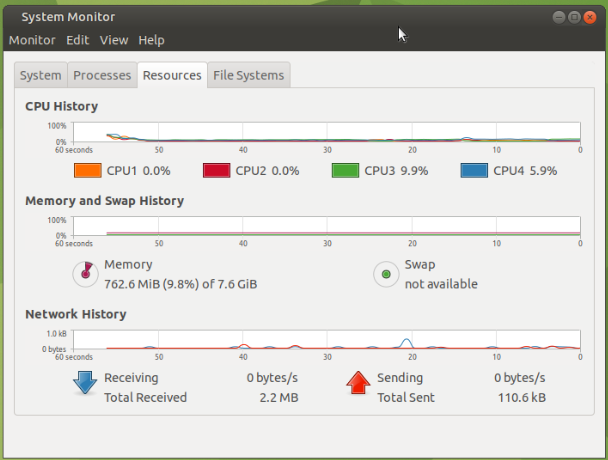Click the red Sending up arrow icon

click(358, 383)
